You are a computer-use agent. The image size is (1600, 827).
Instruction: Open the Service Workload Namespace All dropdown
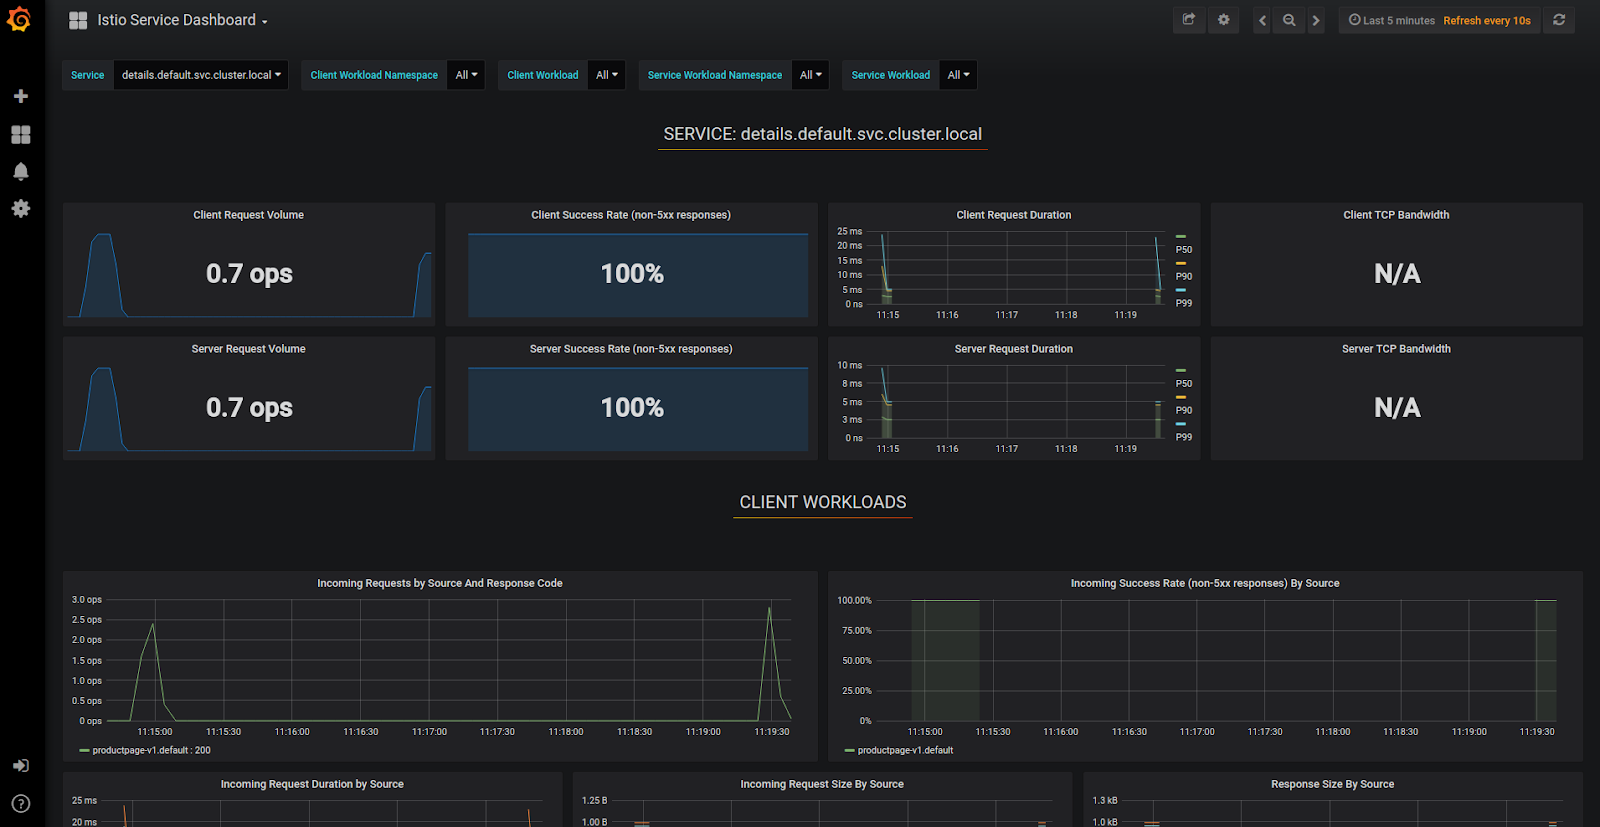click(x=810, y=75)
